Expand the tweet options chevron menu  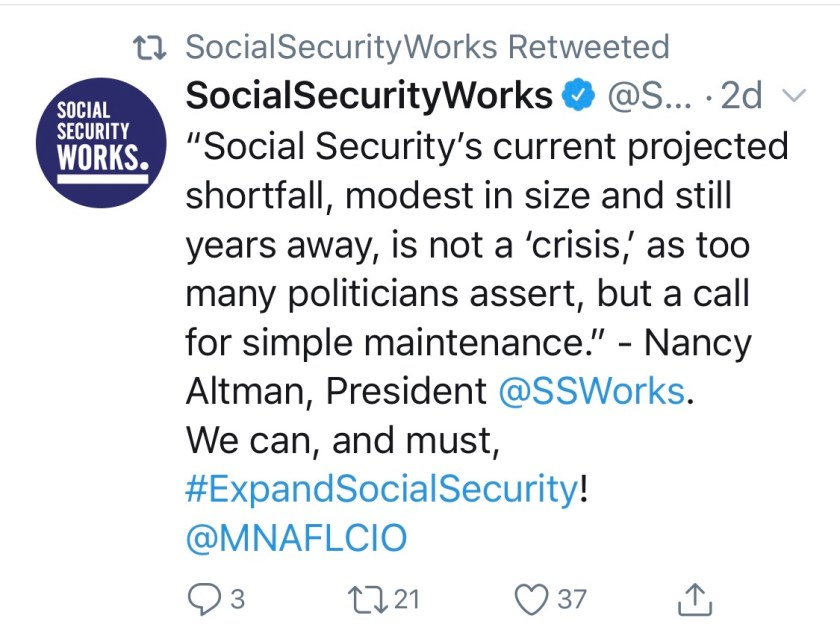coord(792,97)
